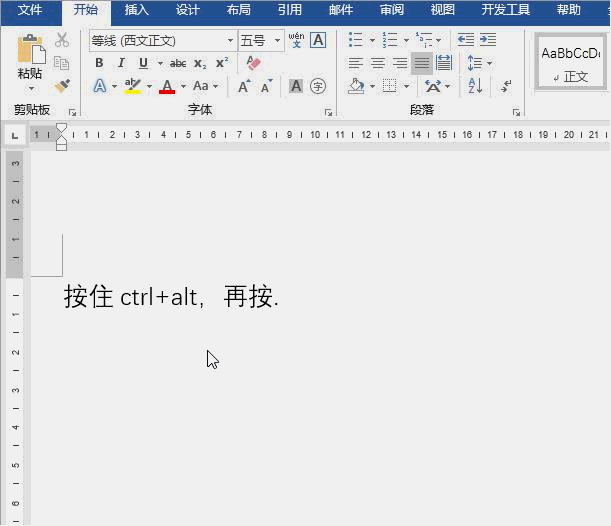The image size is (611, 526).
Task: Open the Underline style arrow
Action: (160, 63)
